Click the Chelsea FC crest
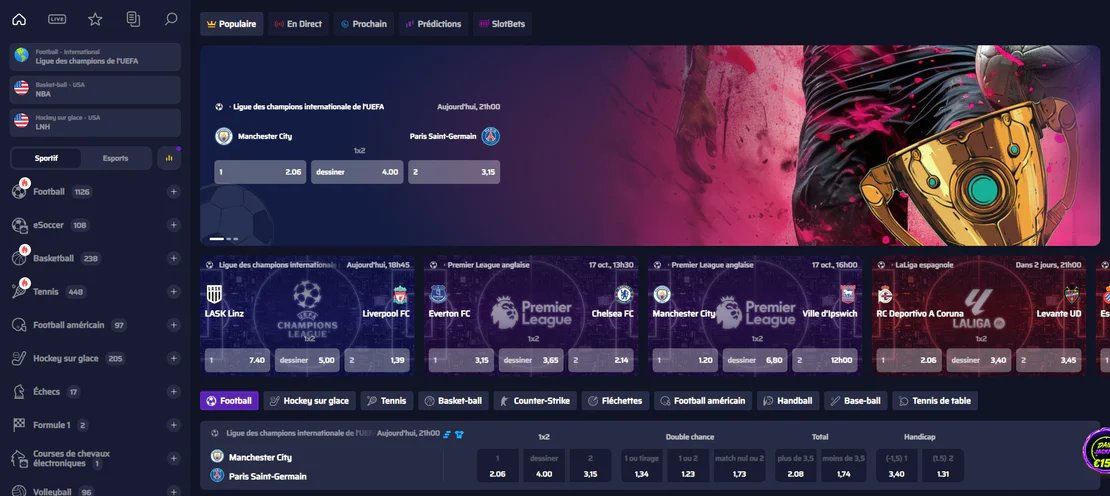Screen dimensions: 1110x496 click(624, 294)
